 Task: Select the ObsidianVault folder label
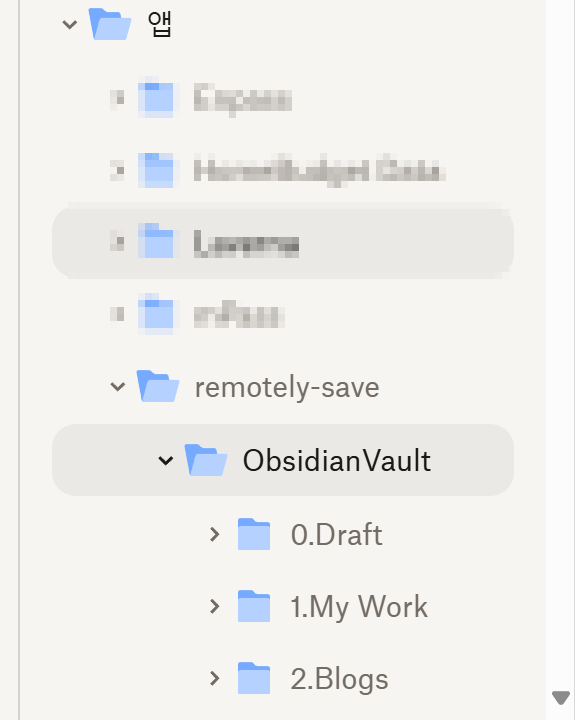pos(337,461)
